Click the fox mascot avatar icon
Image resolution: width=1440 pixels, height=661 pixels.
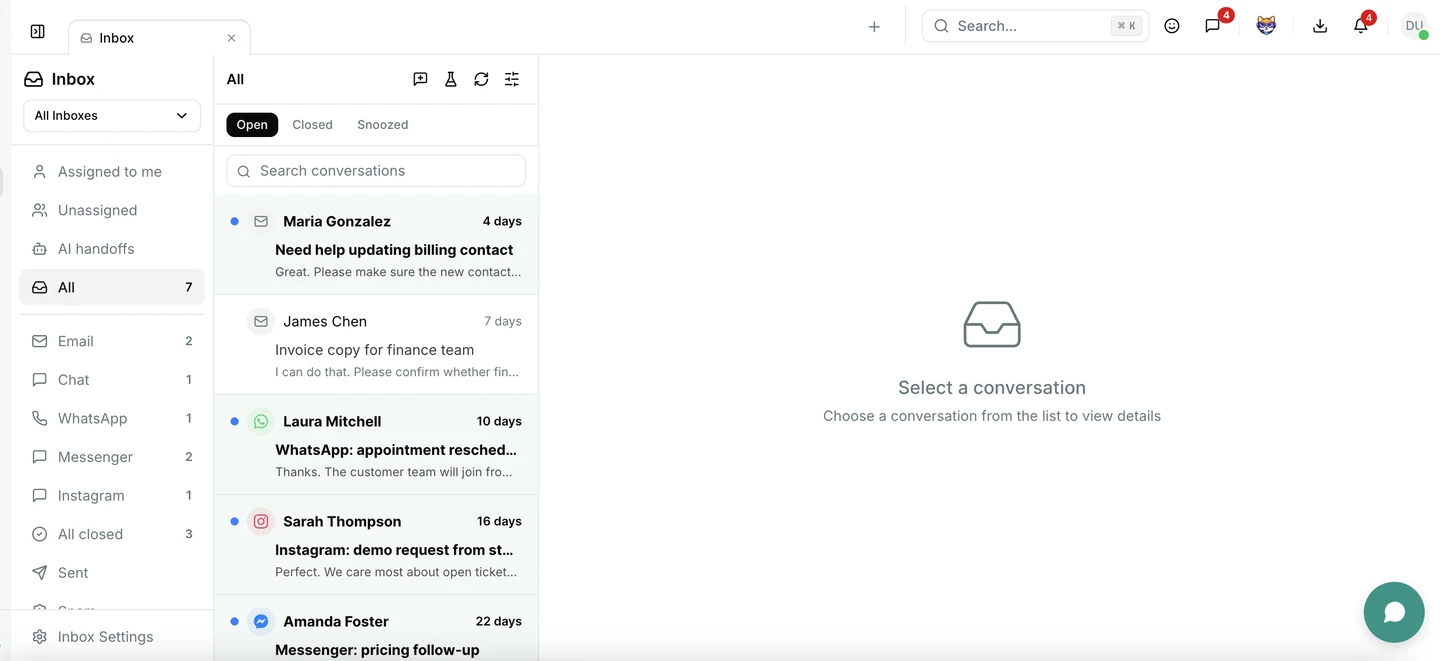click(1266, 26)
